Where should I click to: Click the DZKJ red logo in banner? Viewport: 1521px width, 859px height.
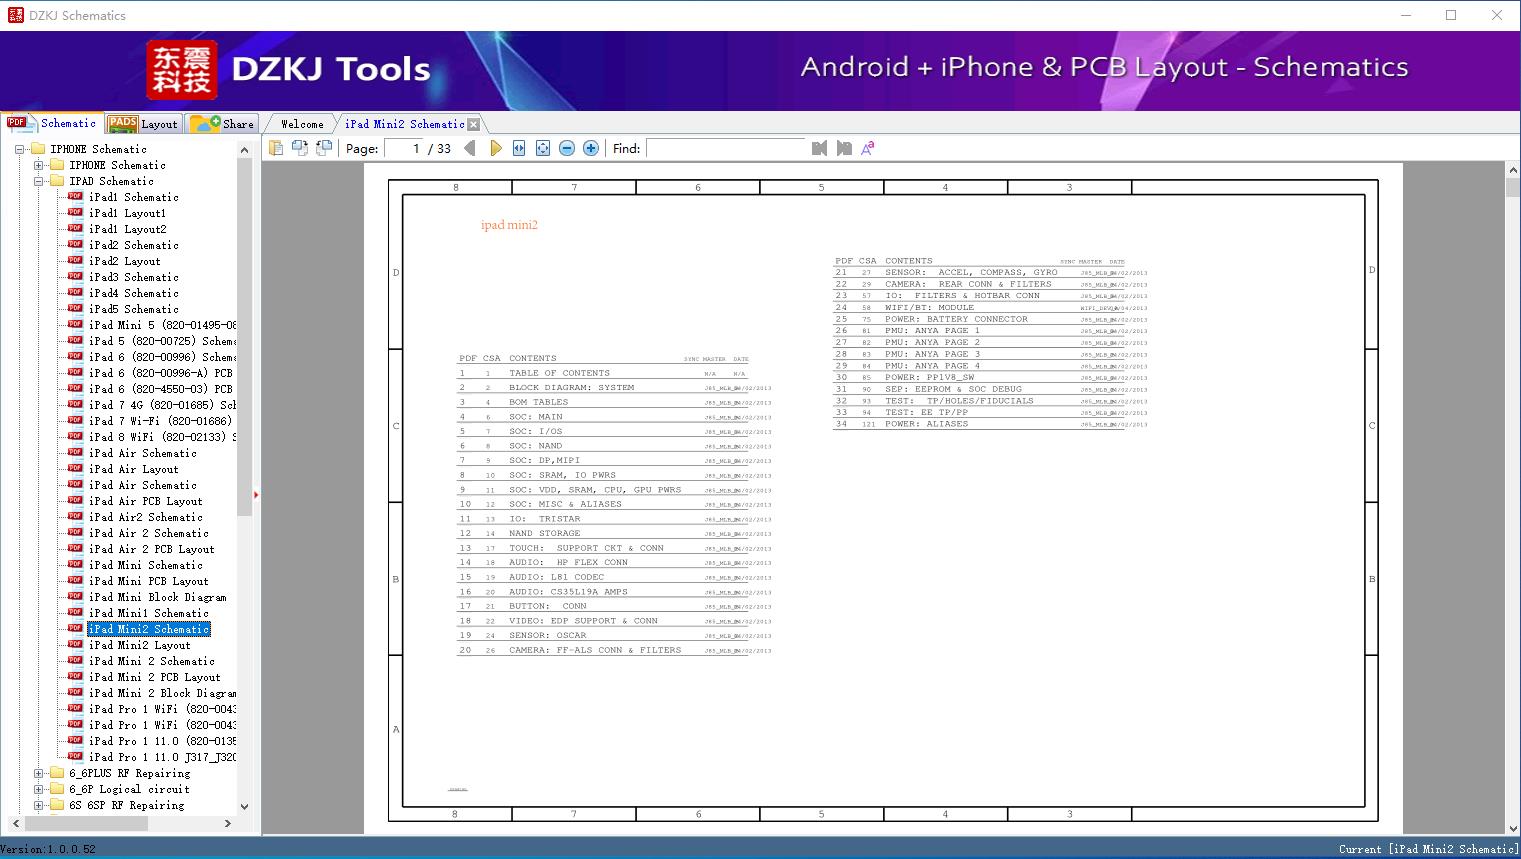(181, 70)
